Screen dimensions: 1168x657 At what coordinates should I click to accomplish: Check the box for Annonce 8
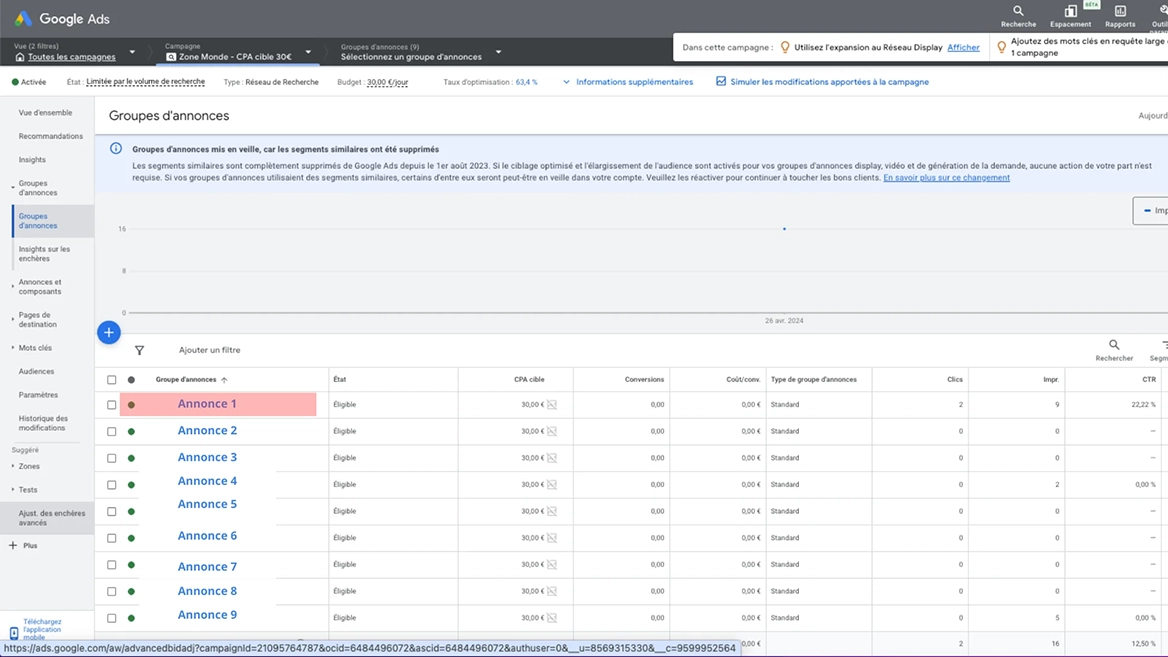[x=112, y=591]
